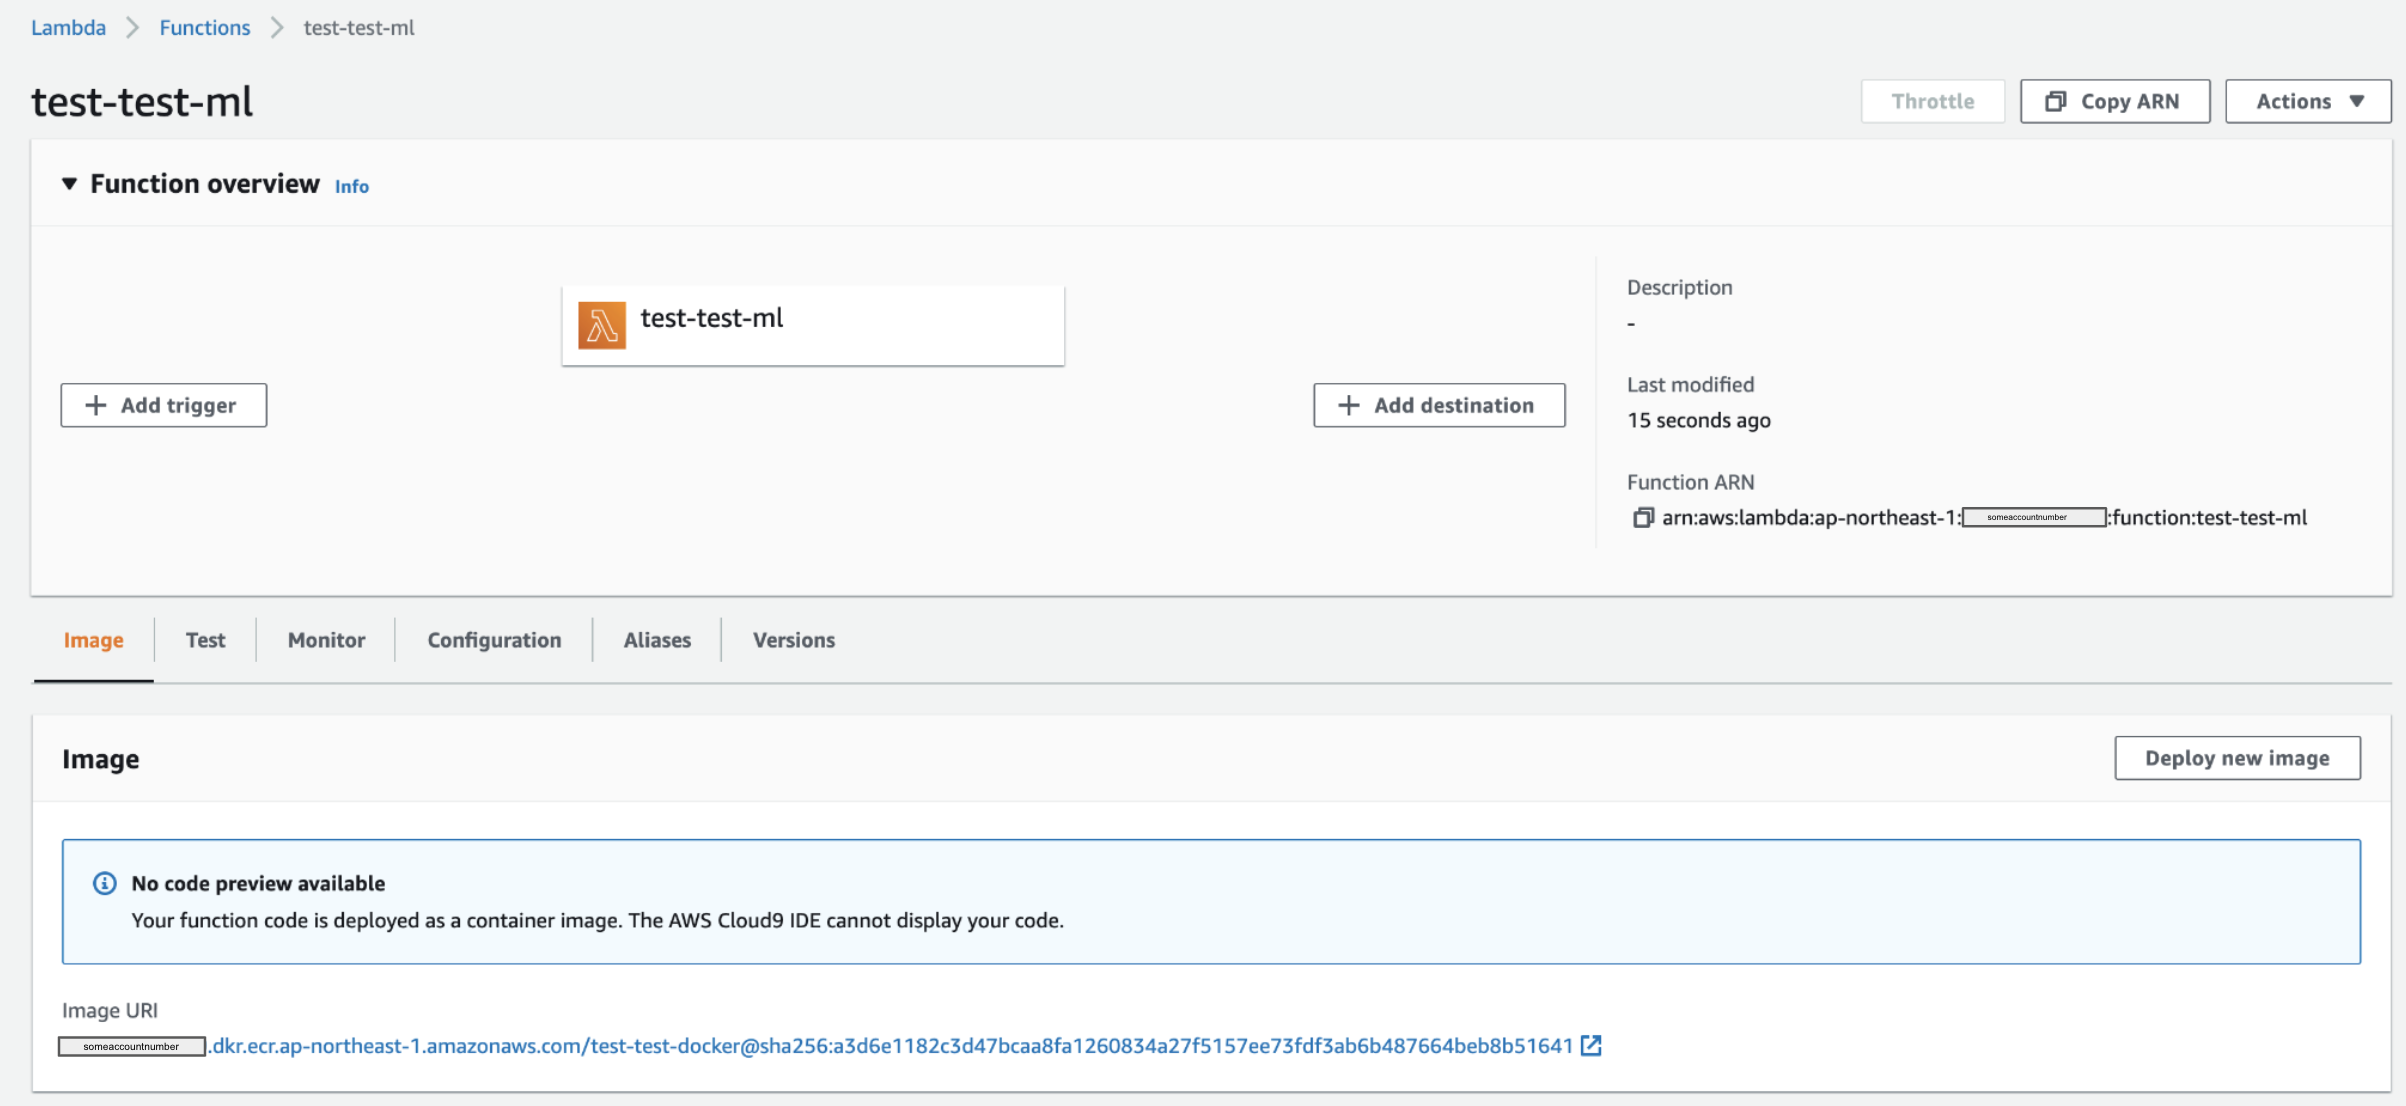Switch to the Configuration tab
Viewport: 2406px width, 1106px height.
click(493, 640)
